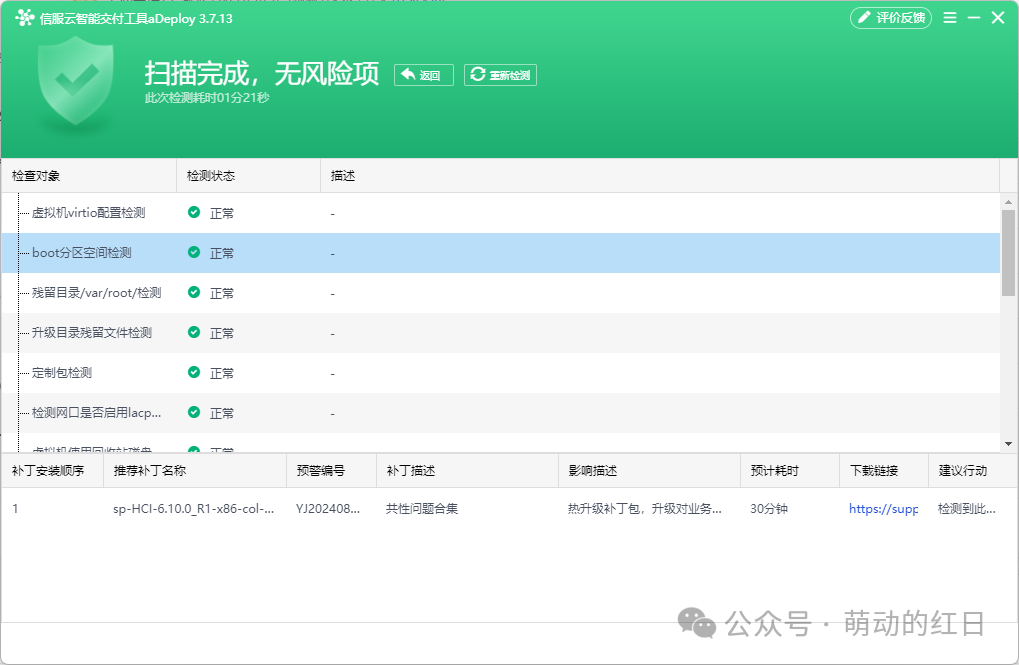The image size is (1019, 665).
Task: Click green status icon for boot分区空间检测
Action: [194, 252]
